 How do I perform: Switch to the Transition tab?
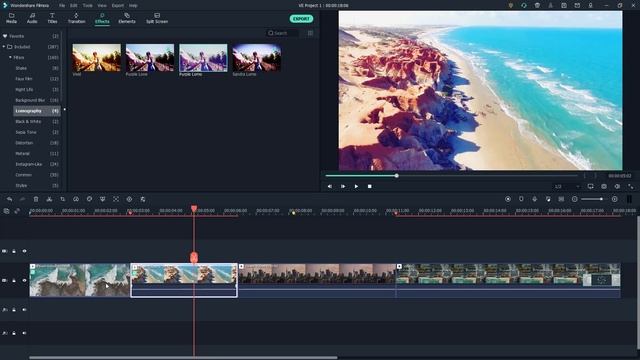click(76, 18)
